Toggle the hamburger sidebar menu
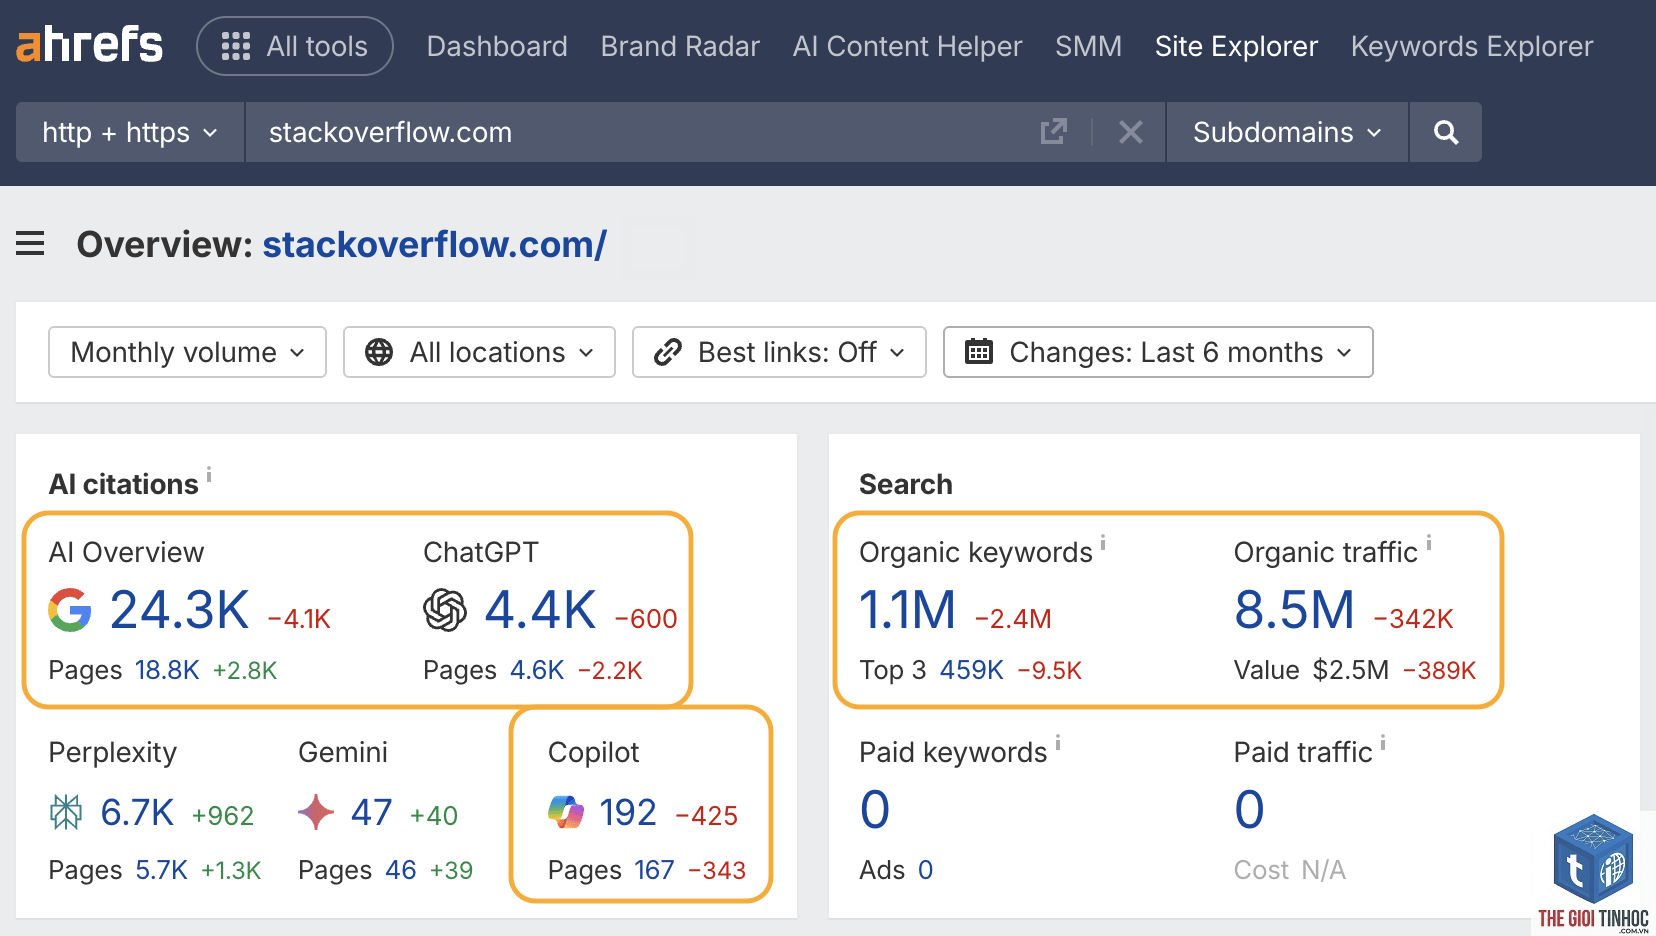The height and width of the screenshot is (936, 1656). (30, 243)
